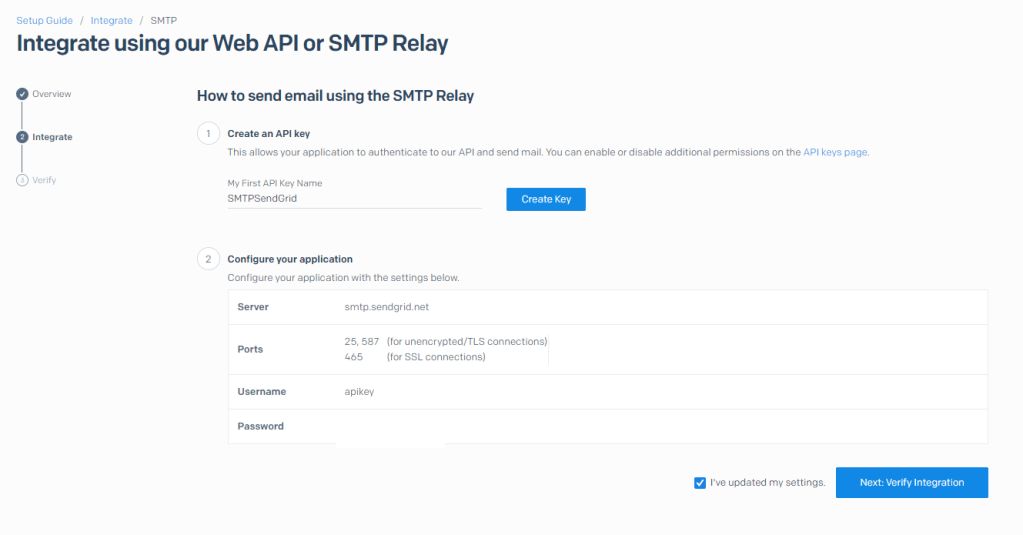Click the Overview completed checkmark icon

click(x=22, y=94)
